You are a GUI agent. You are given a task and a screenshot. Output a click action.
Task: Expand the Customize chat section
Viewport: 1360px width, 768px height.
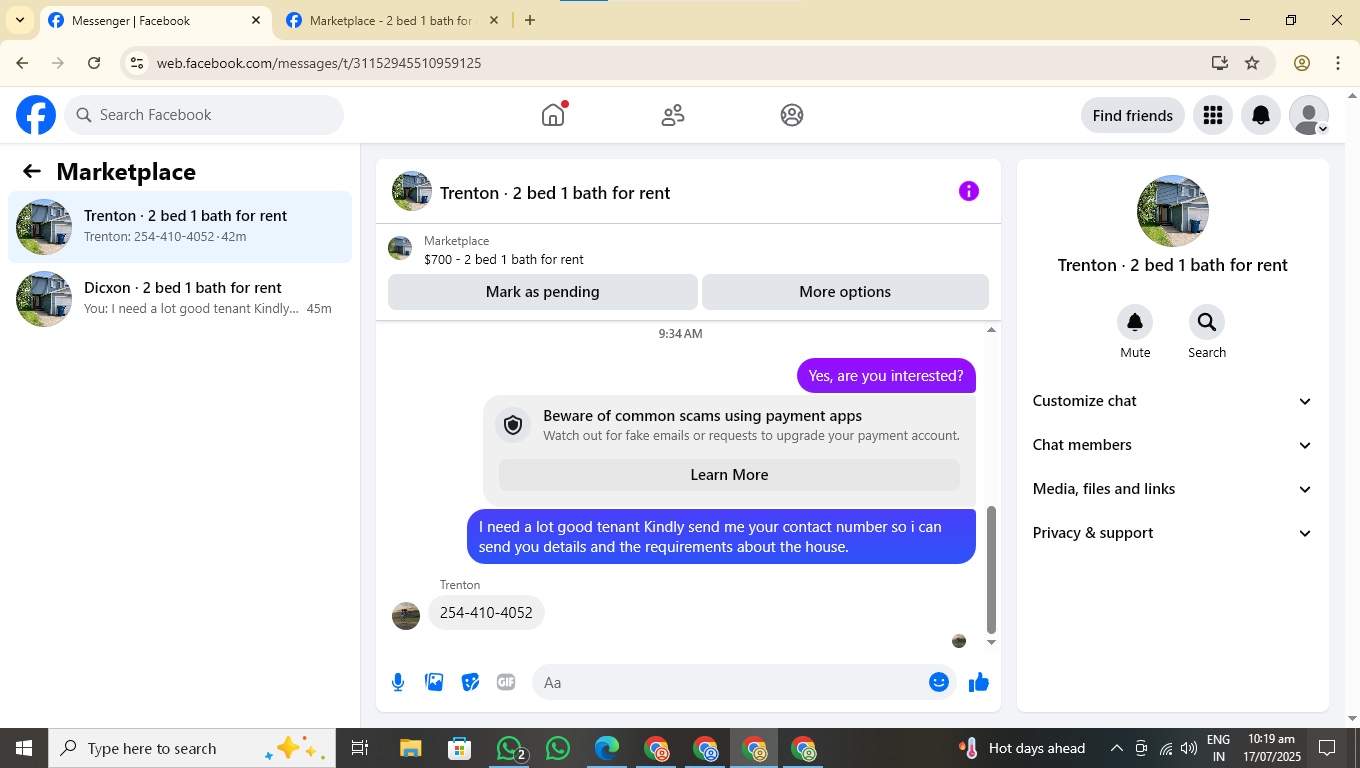[x=1172, y=401]
